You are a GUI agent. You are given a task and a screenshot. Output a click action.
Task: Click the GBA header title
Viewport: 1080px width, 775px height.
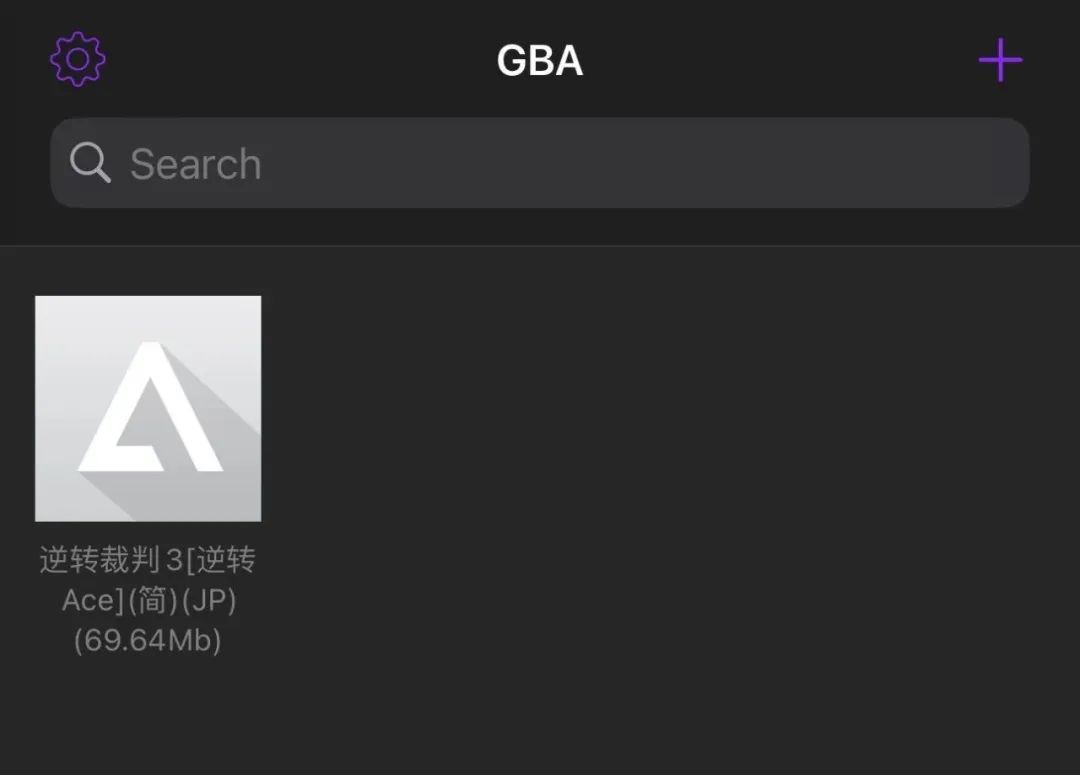click(540, 61)
